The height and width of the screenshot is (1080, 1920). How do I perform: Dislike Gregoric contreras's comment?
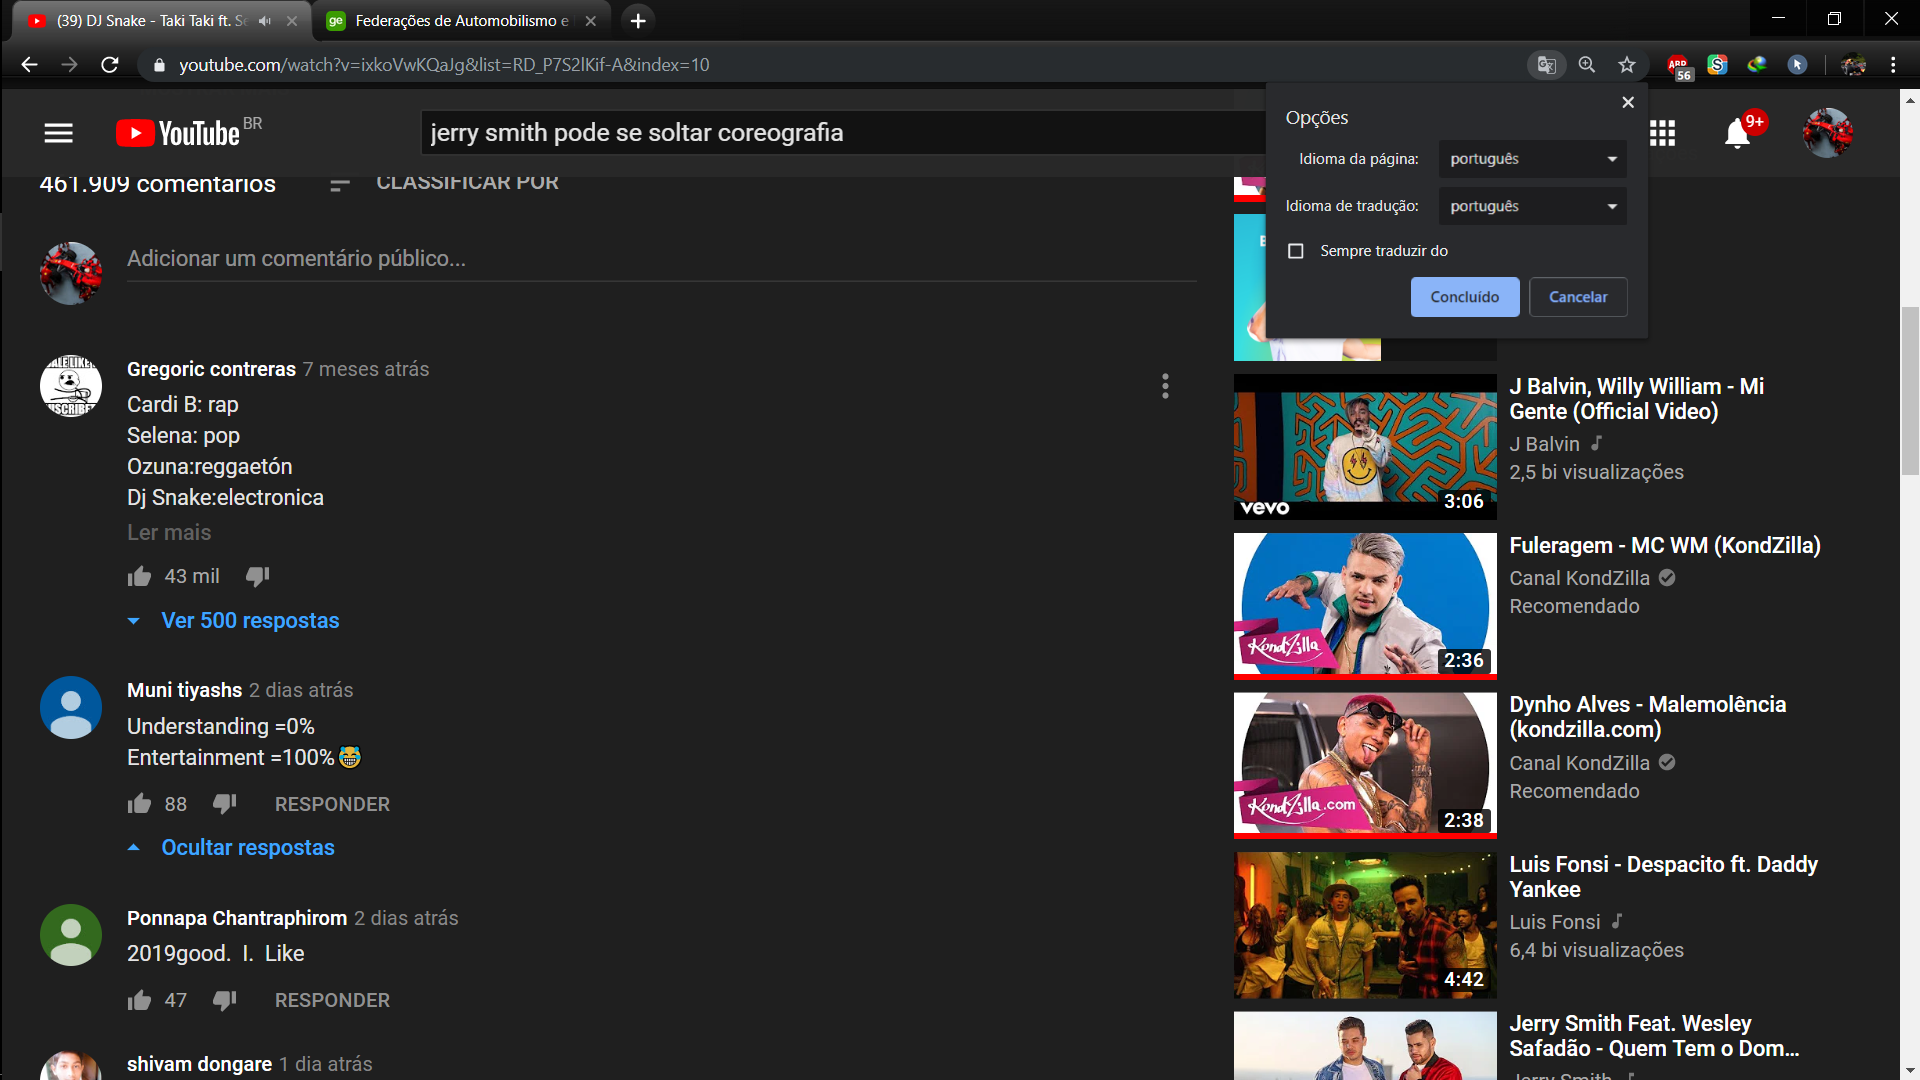coord(258,576)
